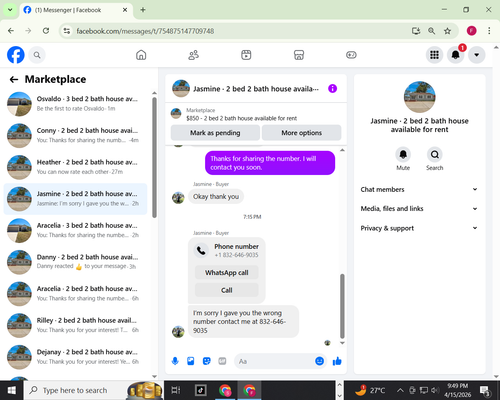Open the Gaming icon in top nav
The height and width of the screenshot is (400, 500).
point(351,55)
